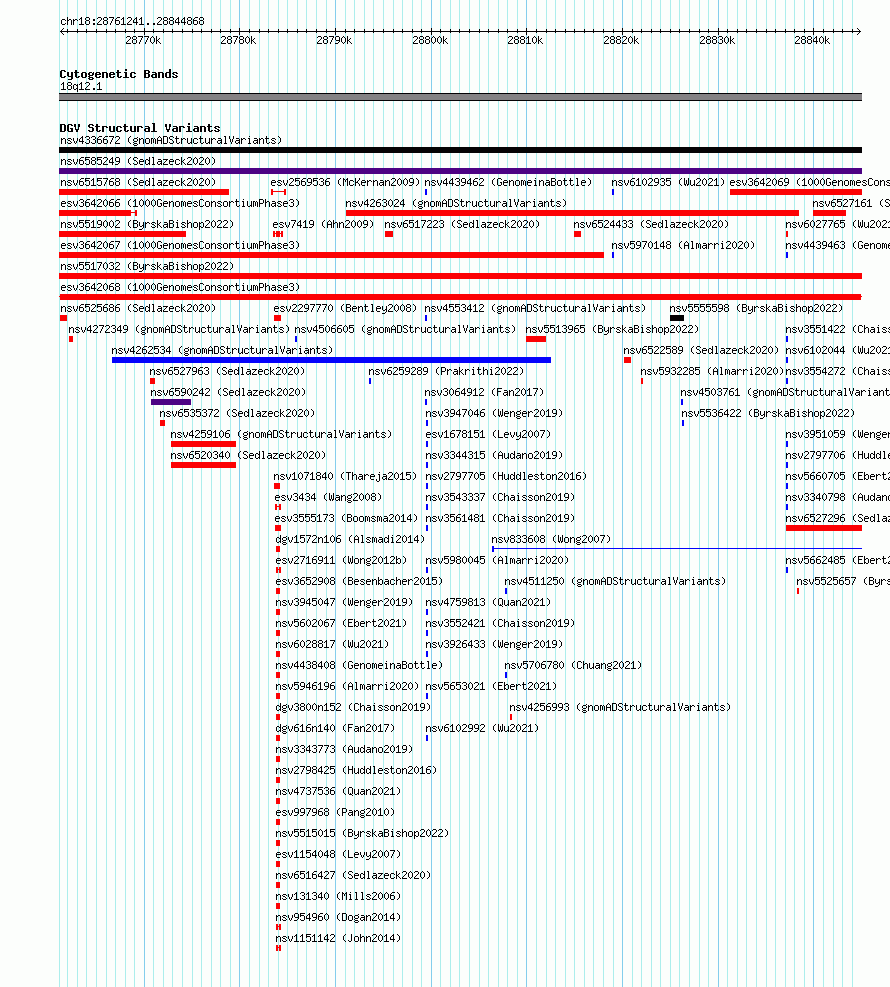The width and height of the screenshot is (890, 987).
Task: Select esv2297770 (Bentley2008) label
Action: point(345,308)
